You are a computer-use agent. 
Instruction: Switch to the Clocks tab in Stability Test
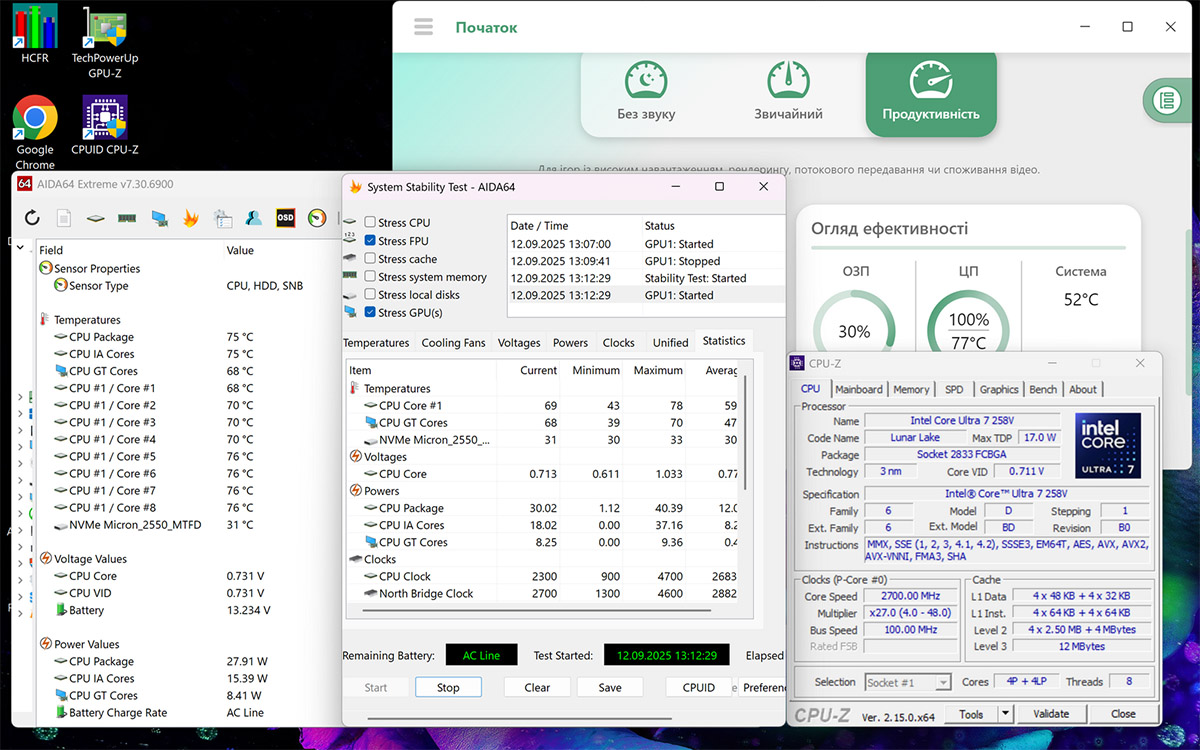(618, 342)
